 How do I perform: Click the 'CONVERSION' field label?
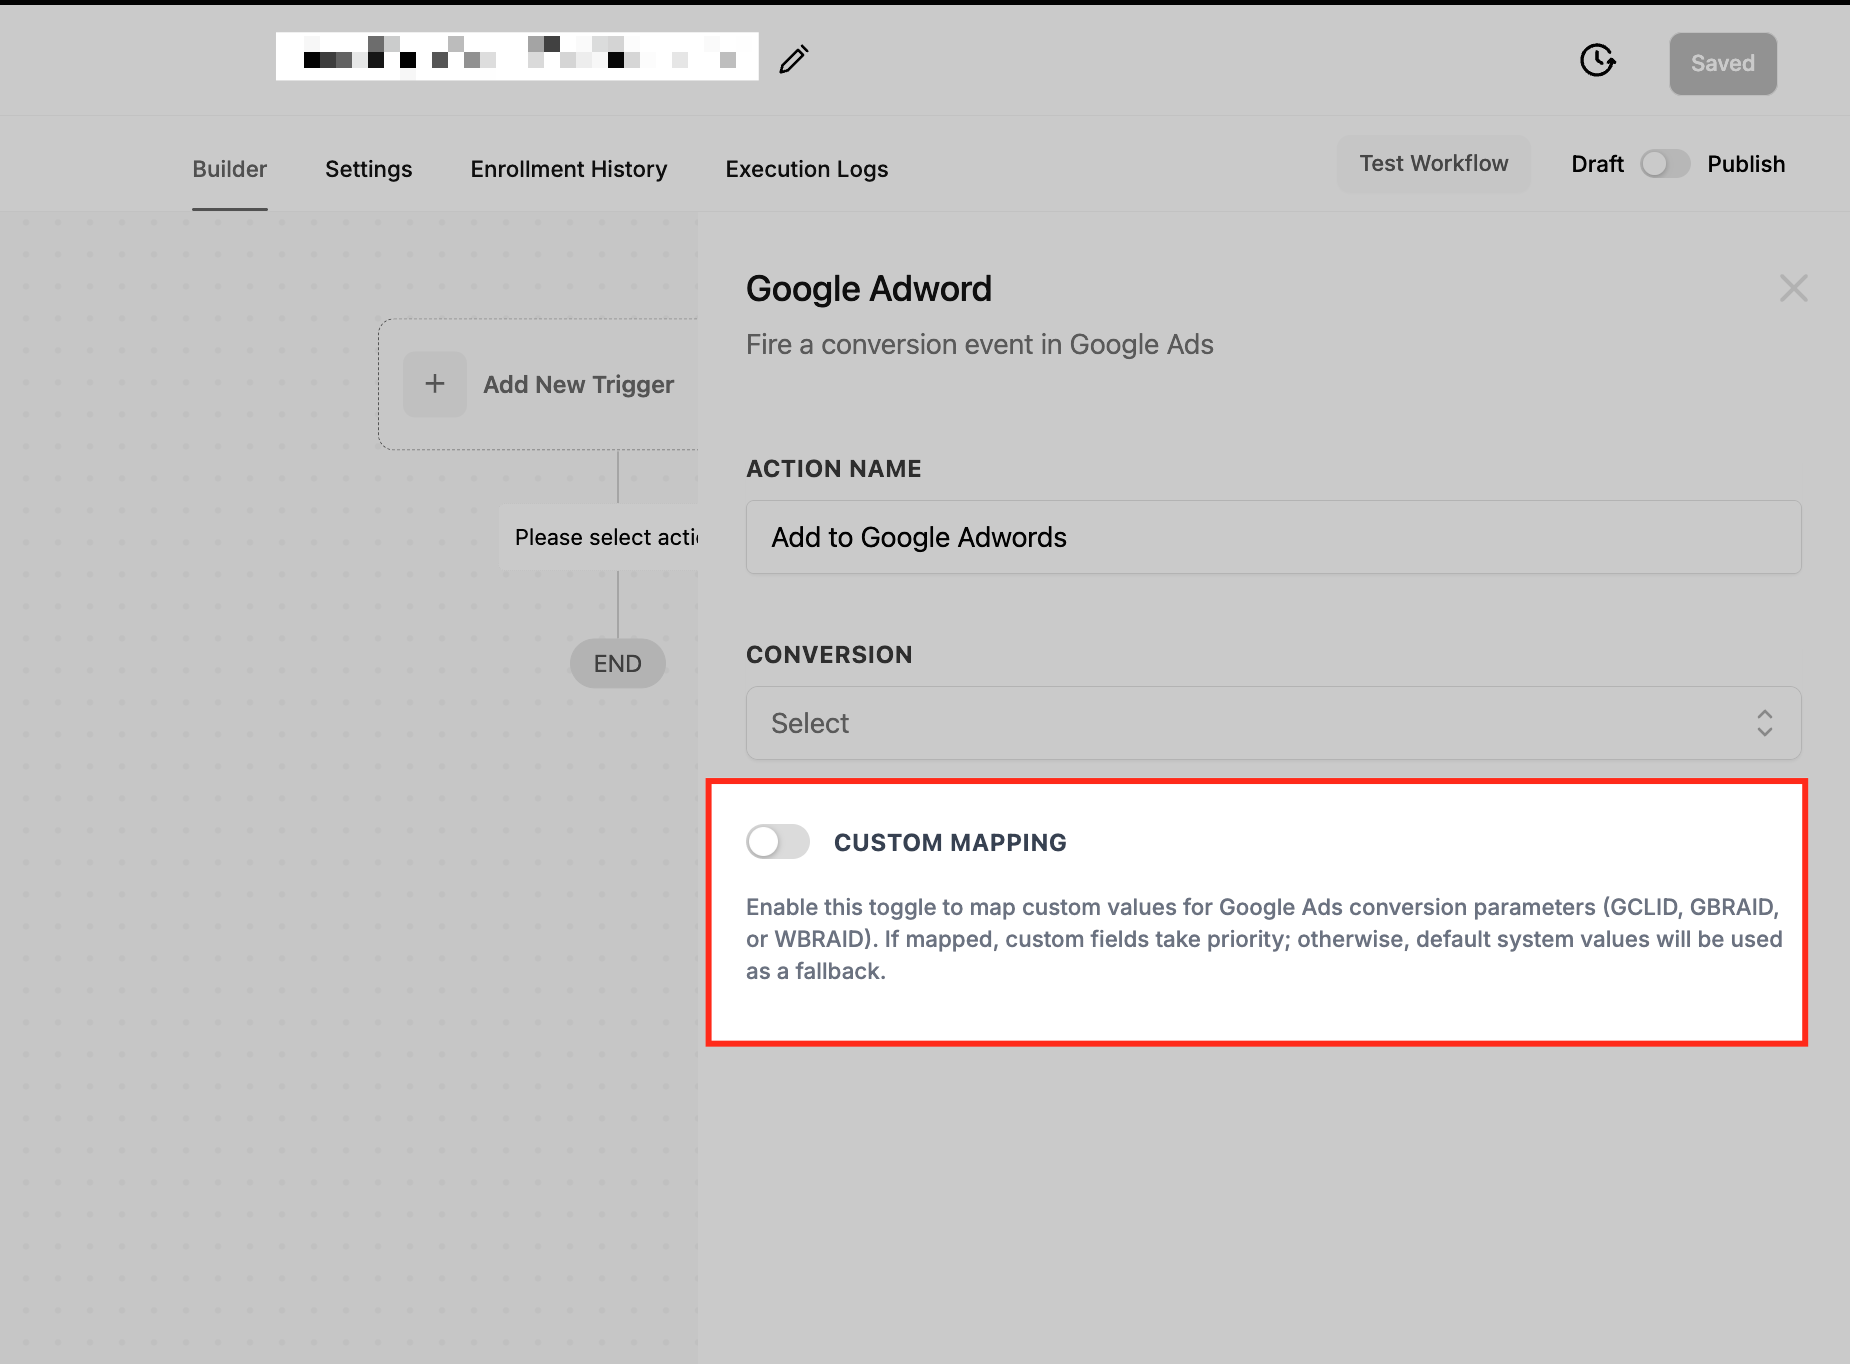[829, 655]
